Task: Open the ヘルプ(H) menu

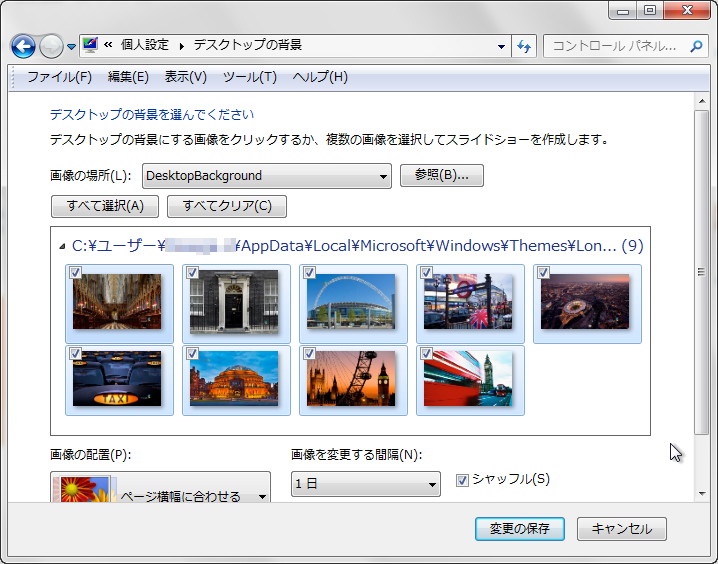Action: click(320, 77)
